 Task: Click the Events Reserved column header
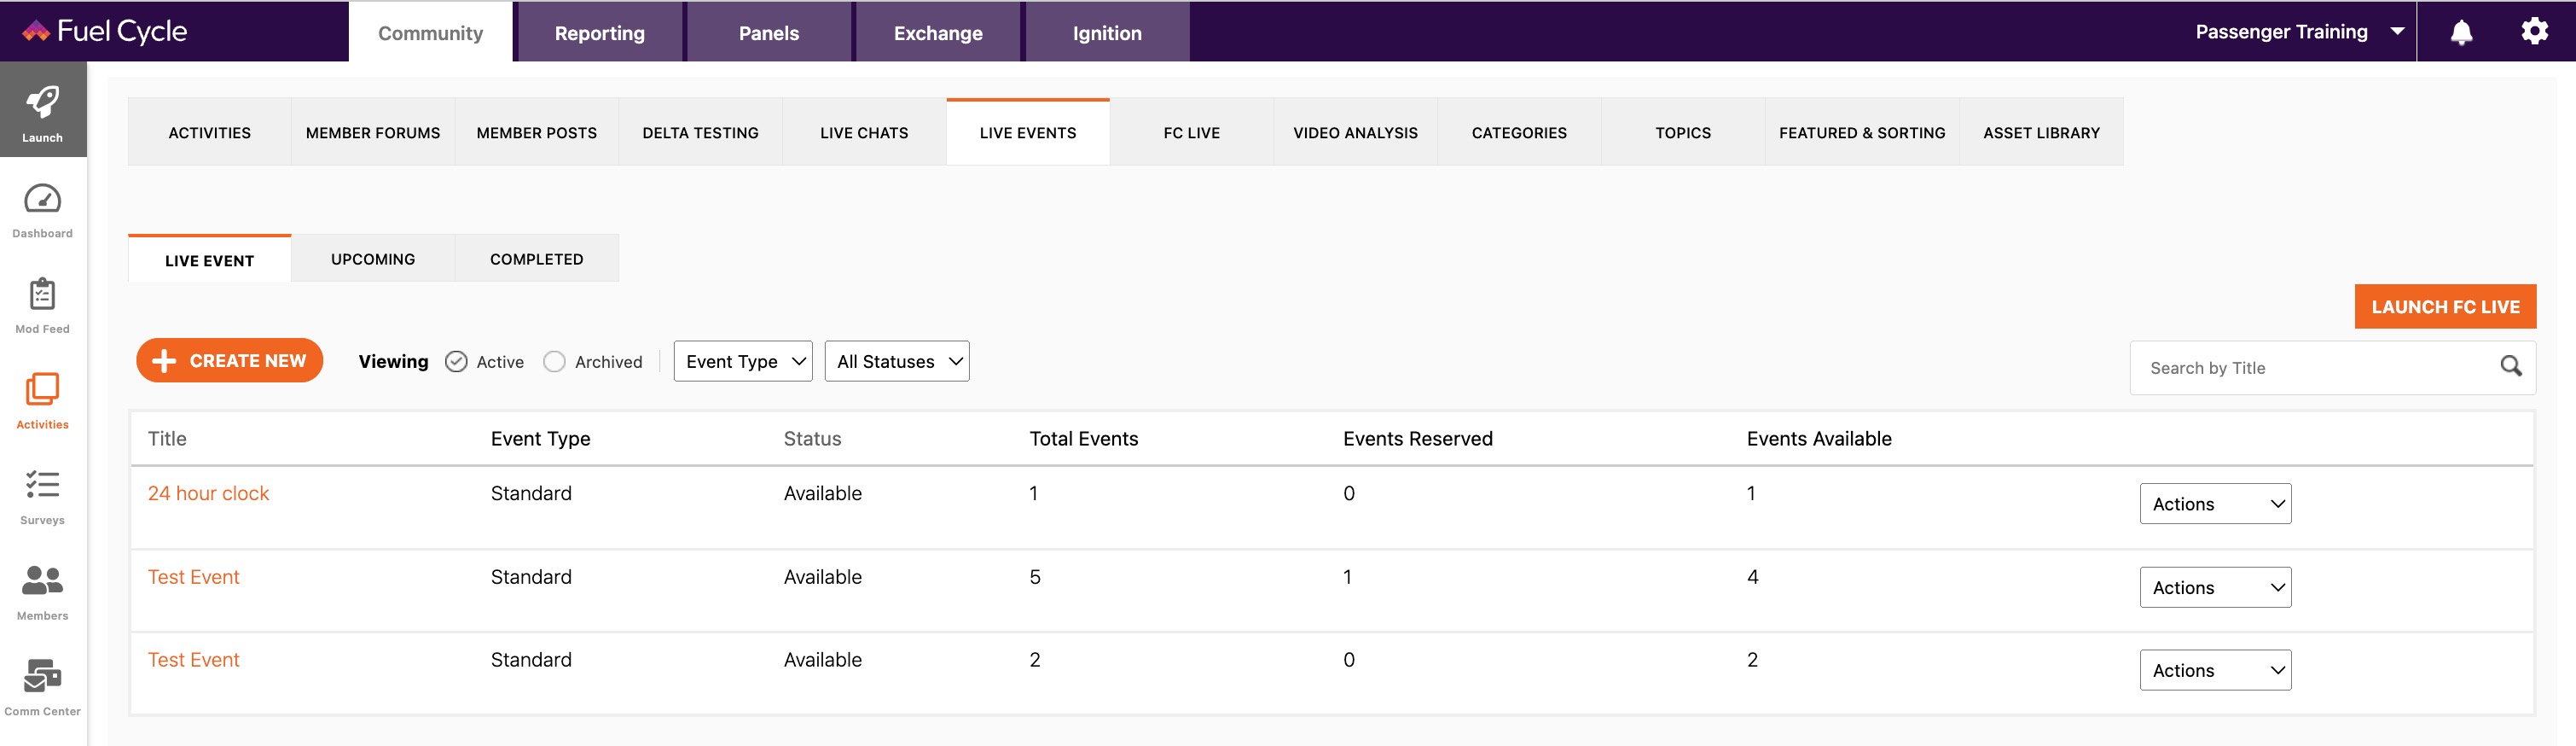1418,439
